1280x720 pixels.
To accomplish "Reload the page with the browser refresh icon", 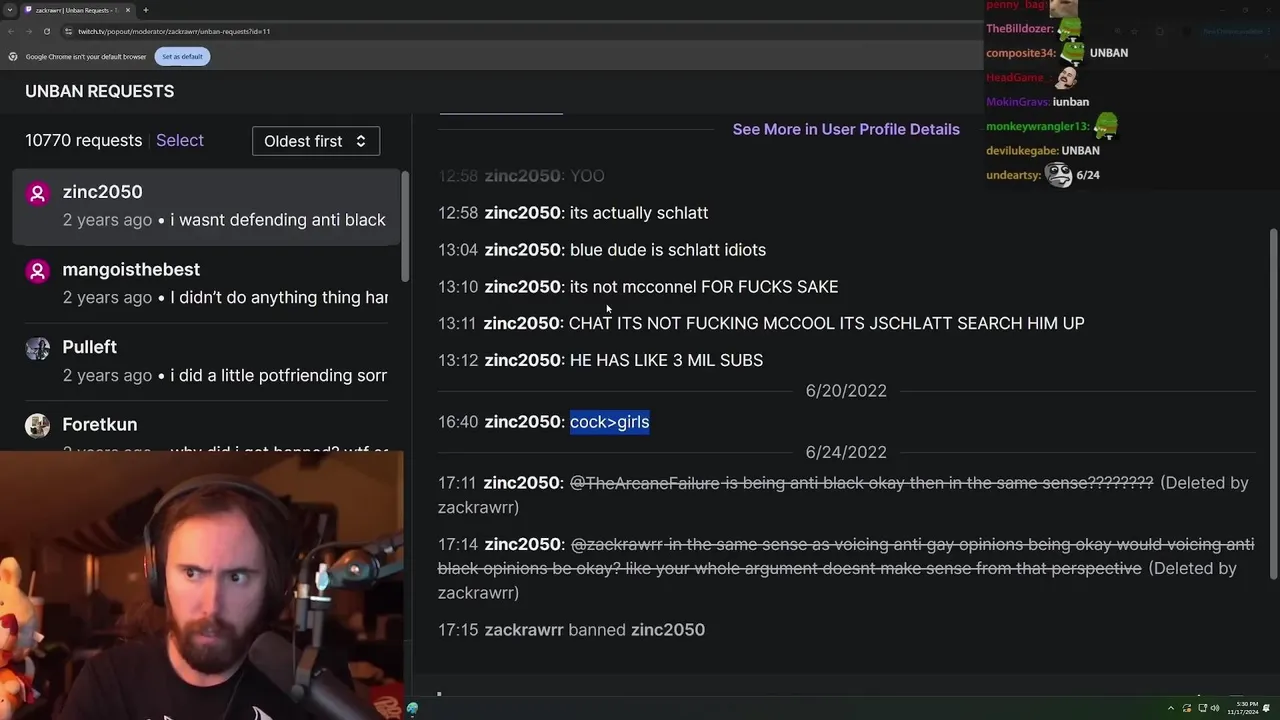I will [x=46, y=31].
